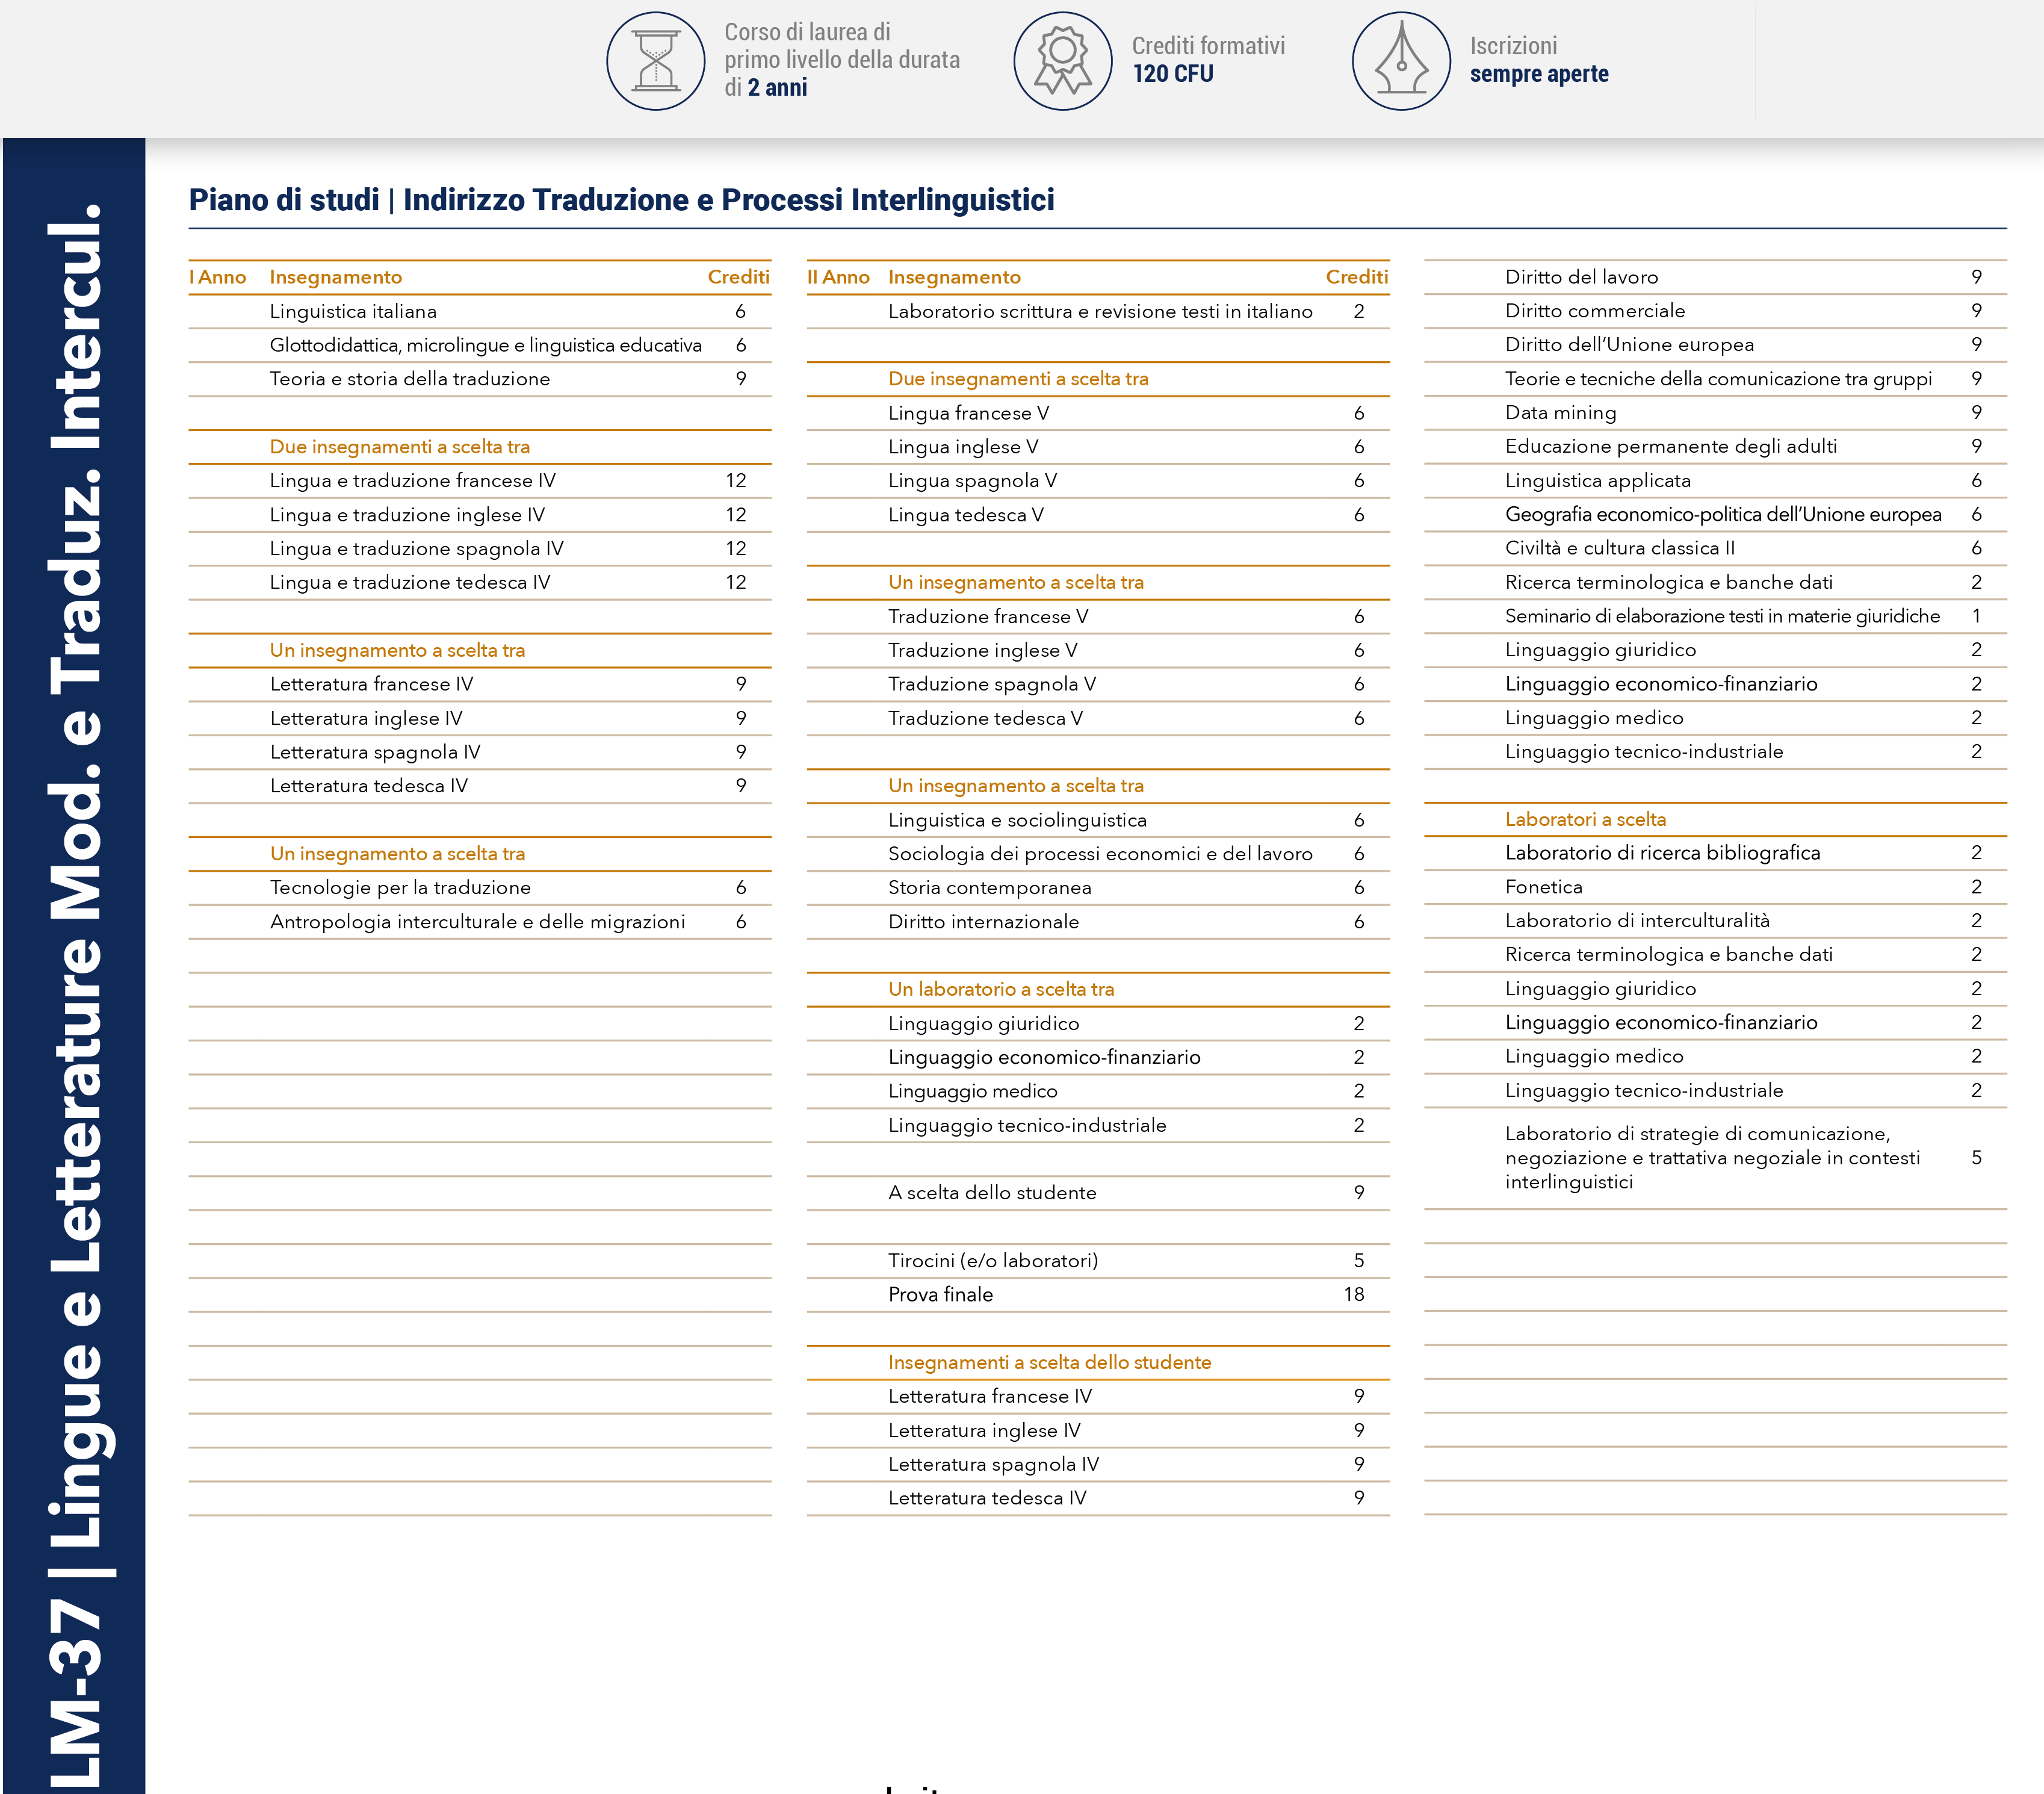Click 'Lingua francese V' entry
This screenshot has width=2044, height=1794.
tap(968, 413)
